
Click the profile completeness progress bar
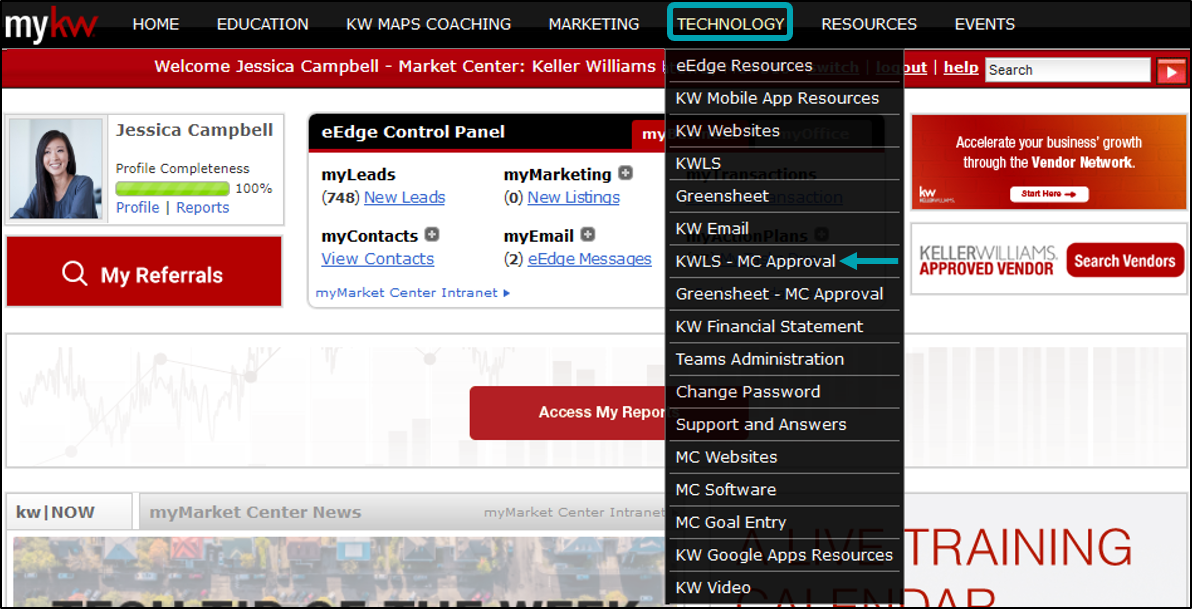(x=173, y=189)
